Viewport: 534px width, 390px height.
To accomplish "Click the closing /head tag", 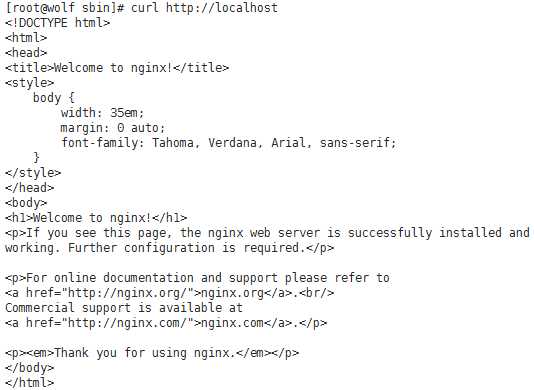I will point(30,188).
